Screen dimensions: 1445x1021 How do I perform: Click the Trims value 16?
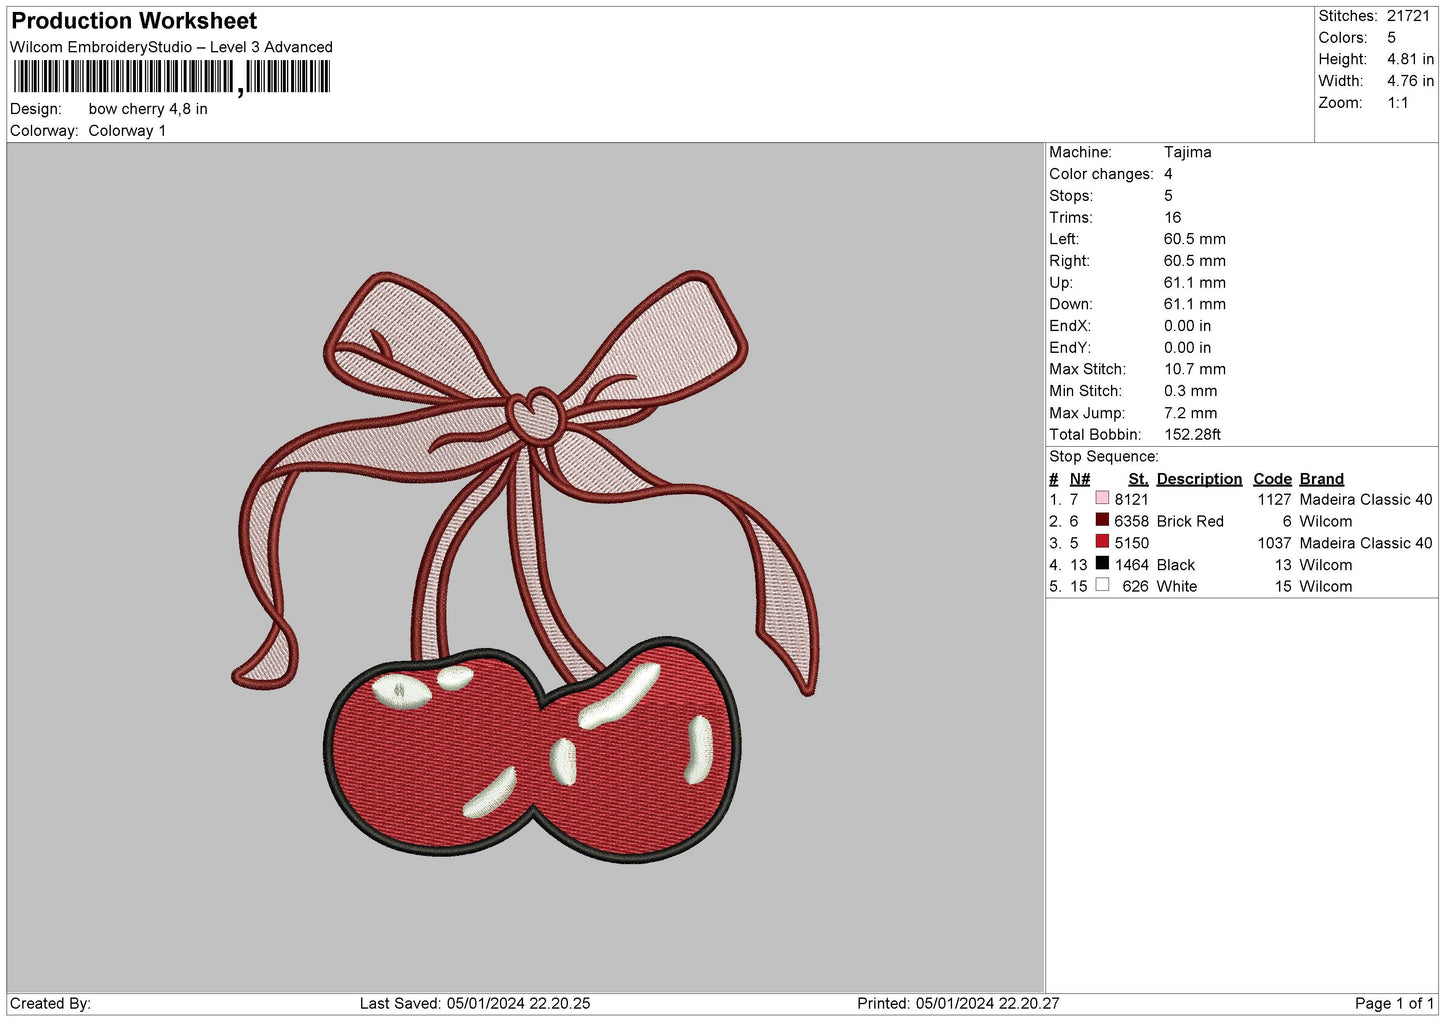click(1172, 218)
